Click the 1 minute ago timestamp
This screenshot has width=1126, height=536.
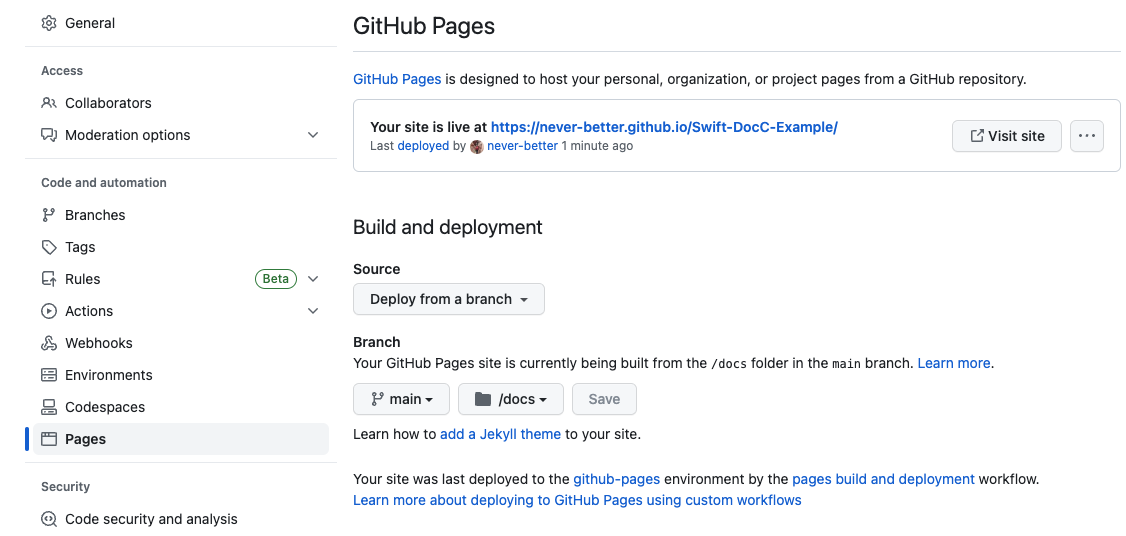tap(597, 146)
